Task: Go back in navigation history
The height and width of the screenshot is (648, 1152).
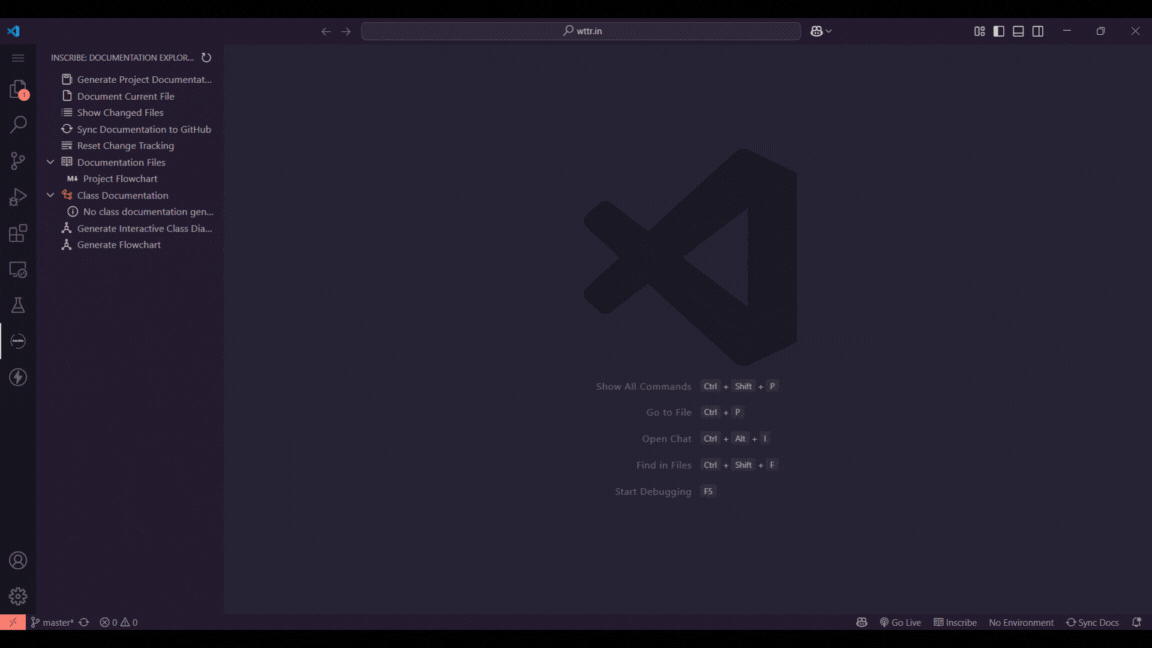Action: coord(326,31)
